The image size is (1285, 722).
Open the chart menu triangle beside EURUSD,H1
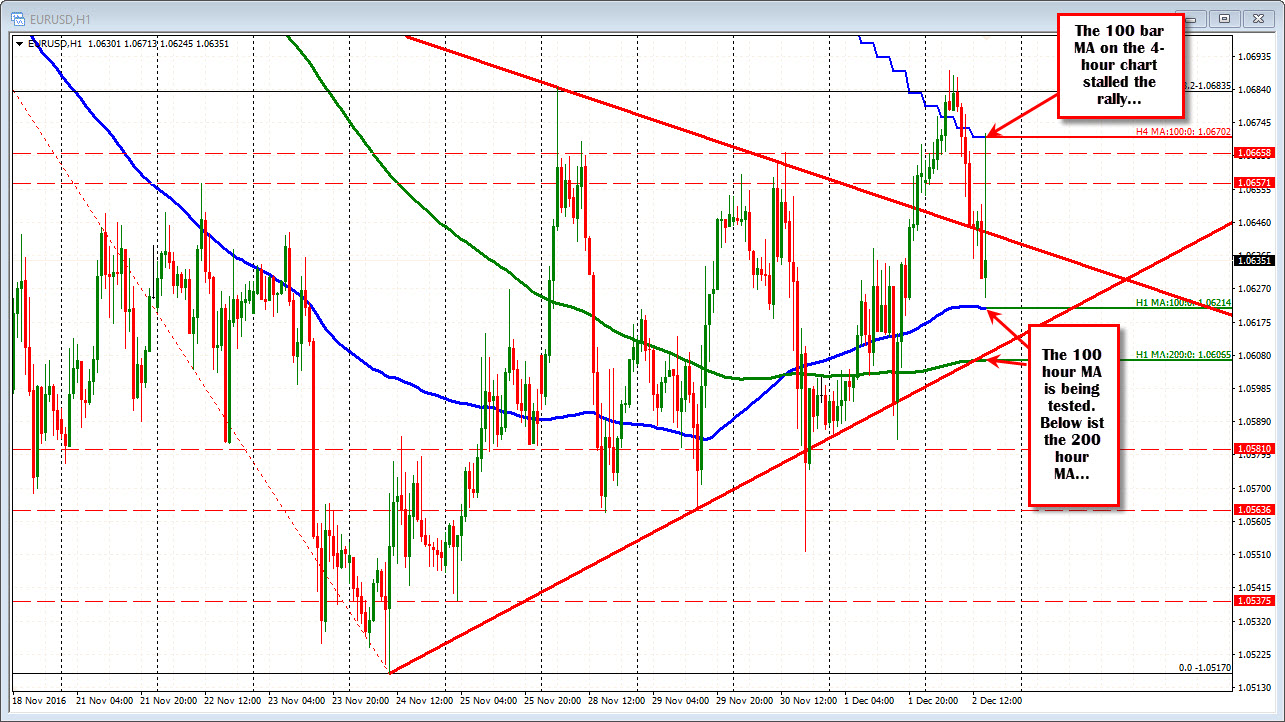coord(19,43)
